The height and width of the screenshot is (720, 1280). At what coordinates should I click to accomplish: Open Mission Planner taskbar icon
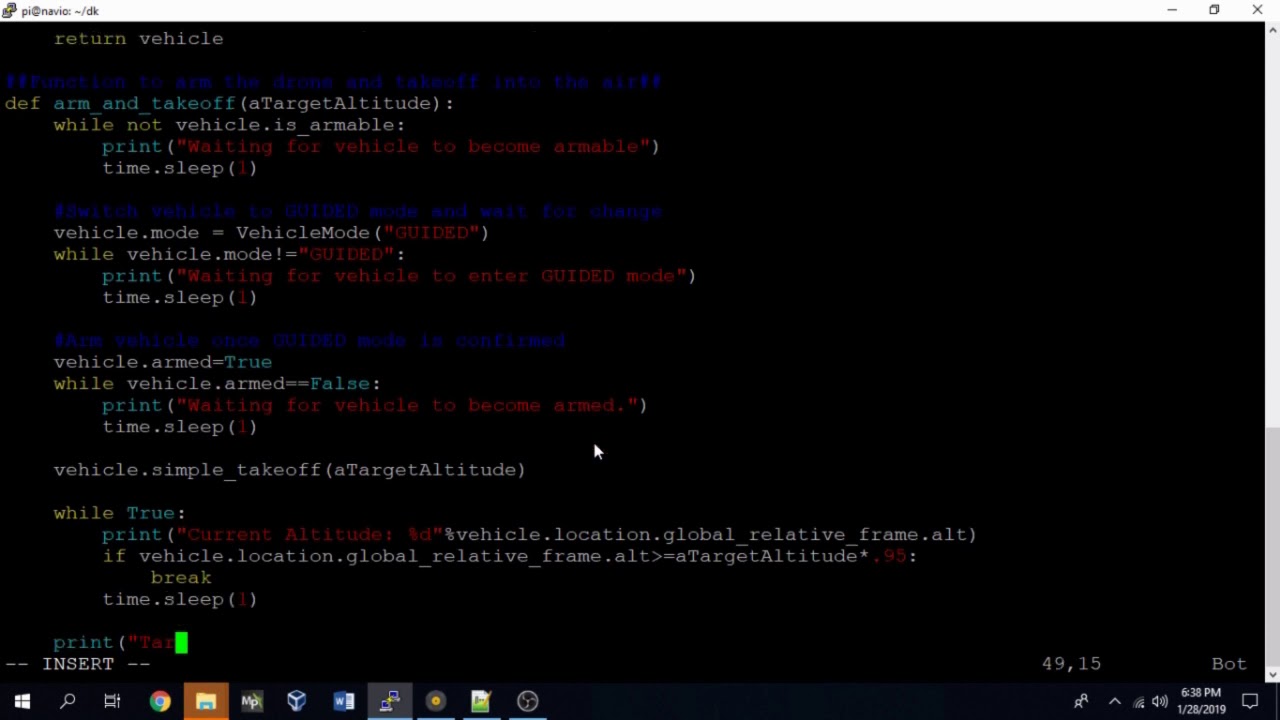(251, 701)
